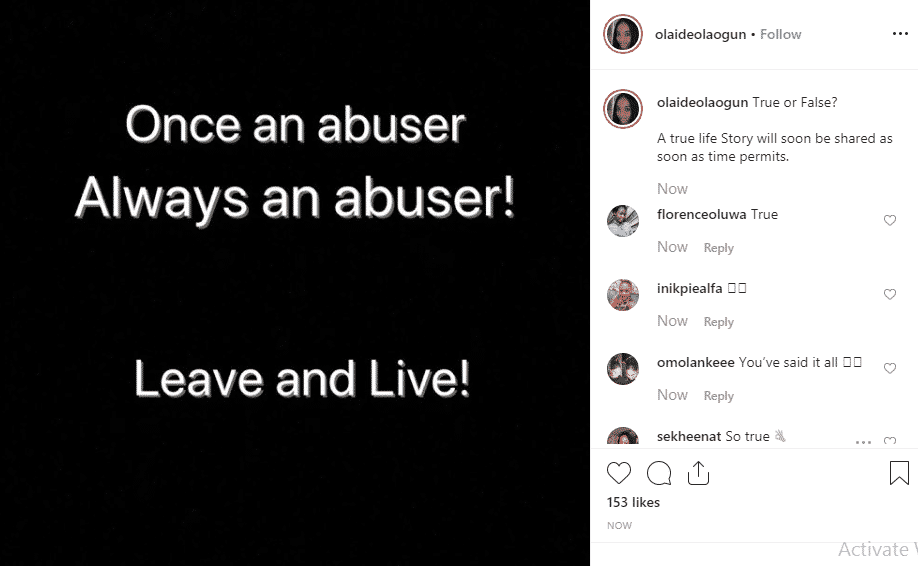The image size is (918, 566).
Task: Save the post with the bookmark icon
Action: 899,473
